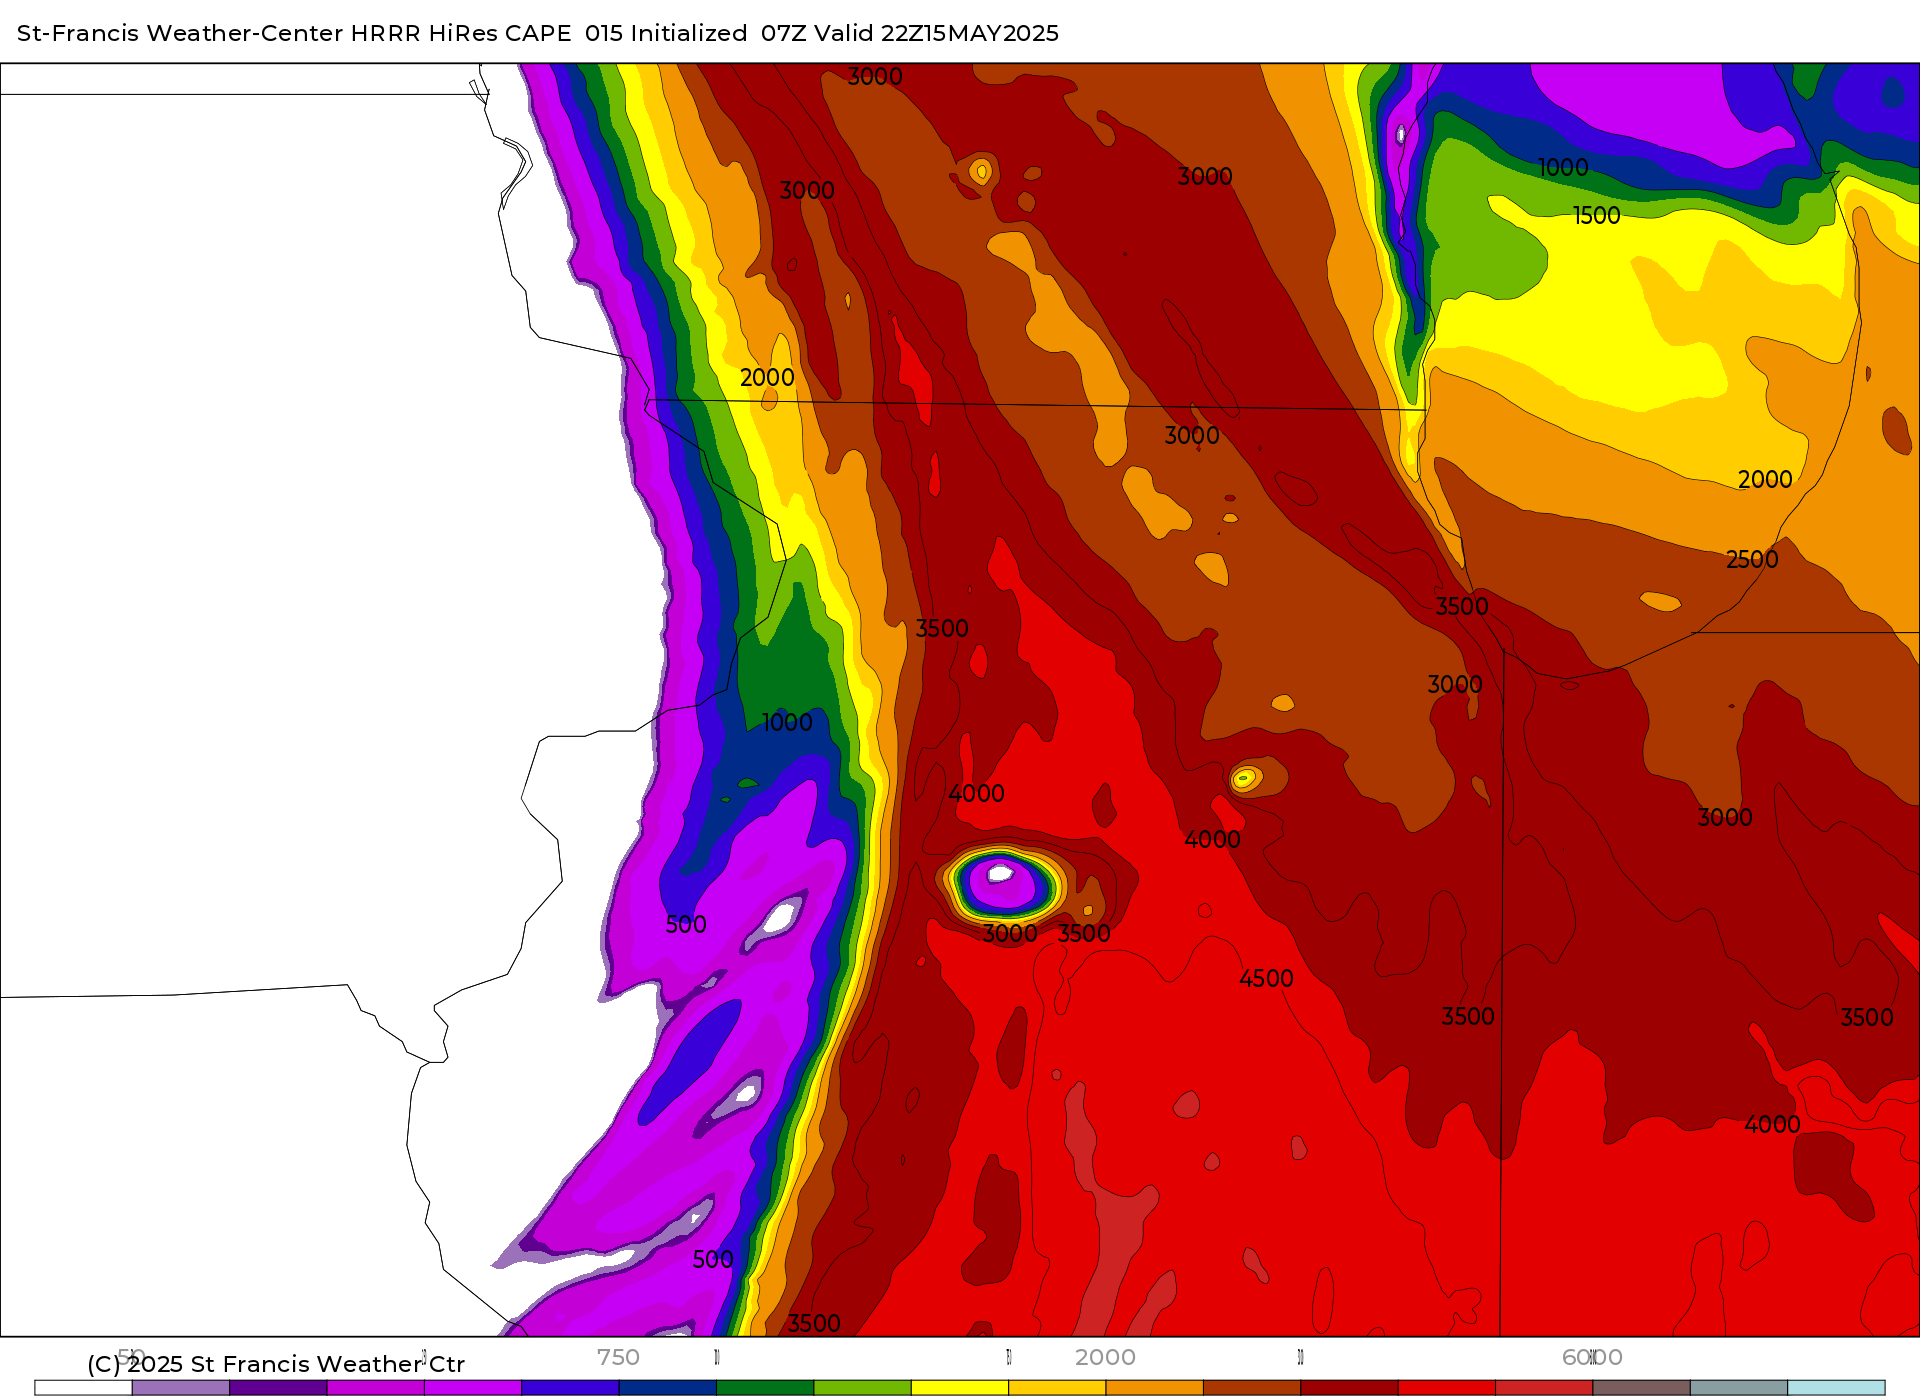
Task: Select the slate gray legend swatch
Action: (x=1739, y=1388)
